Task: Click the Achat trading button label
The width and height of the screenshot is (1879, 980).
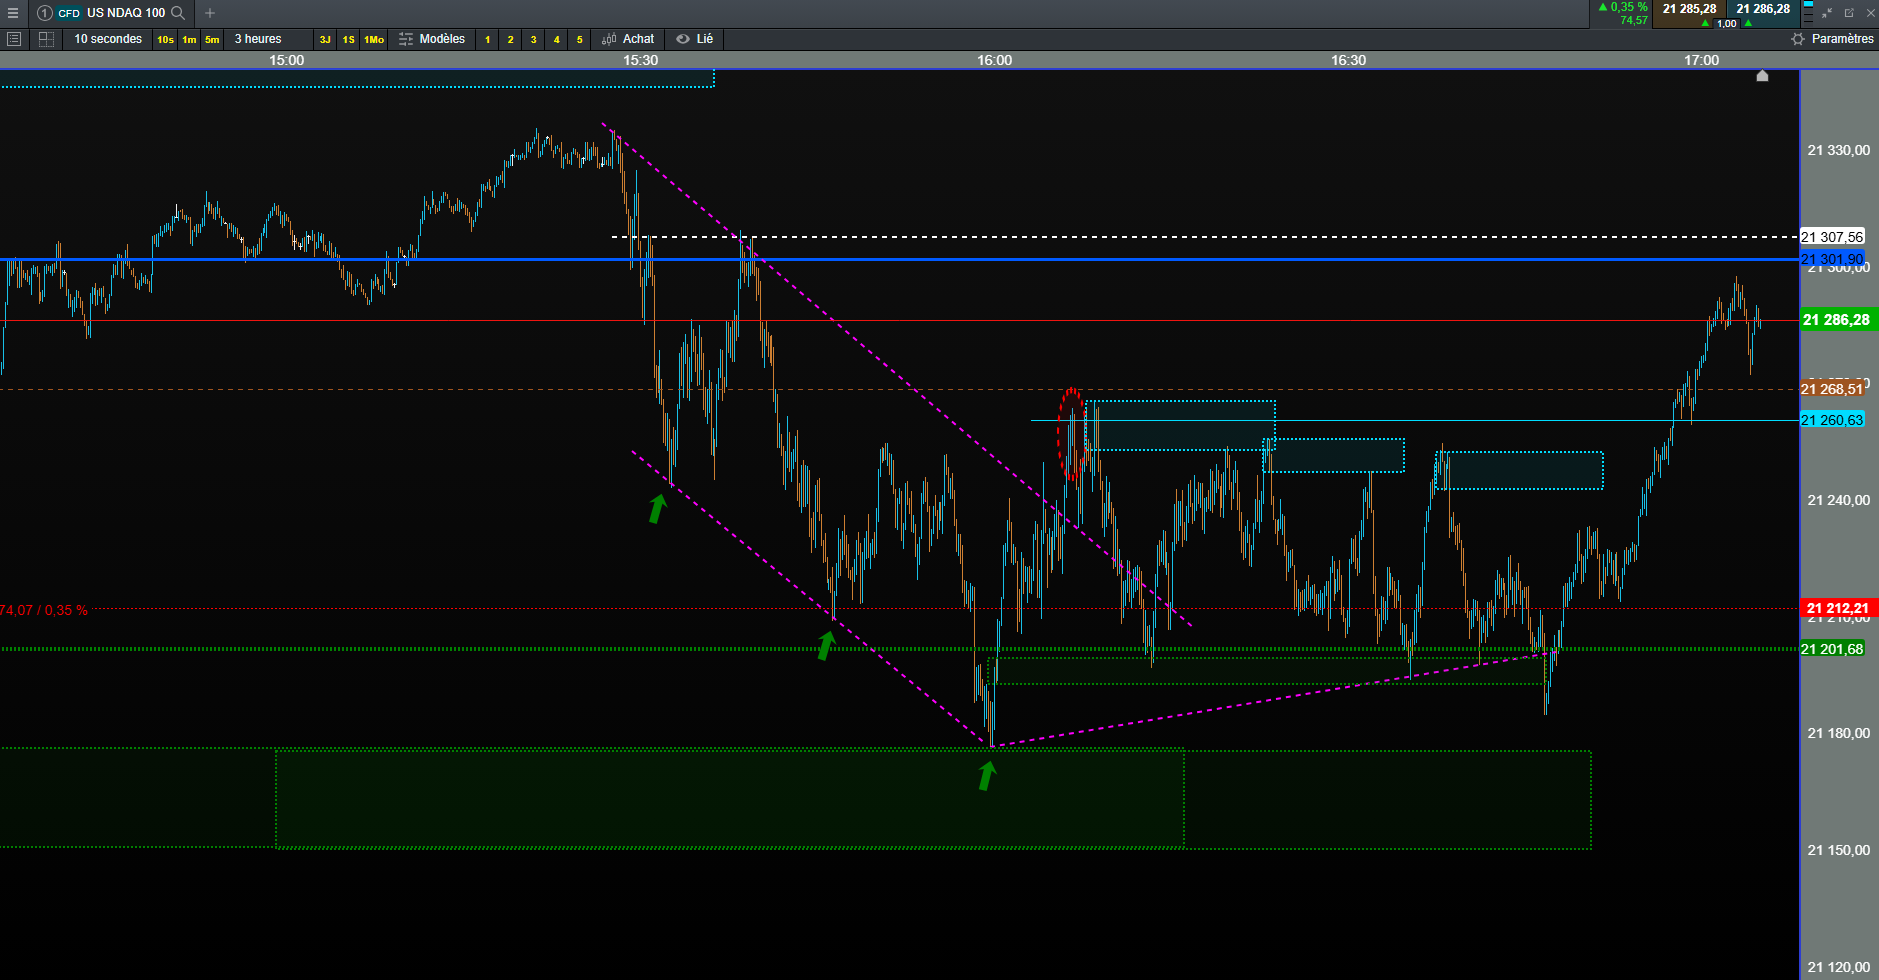Action: pyautogui.click(x=638, y=39)
